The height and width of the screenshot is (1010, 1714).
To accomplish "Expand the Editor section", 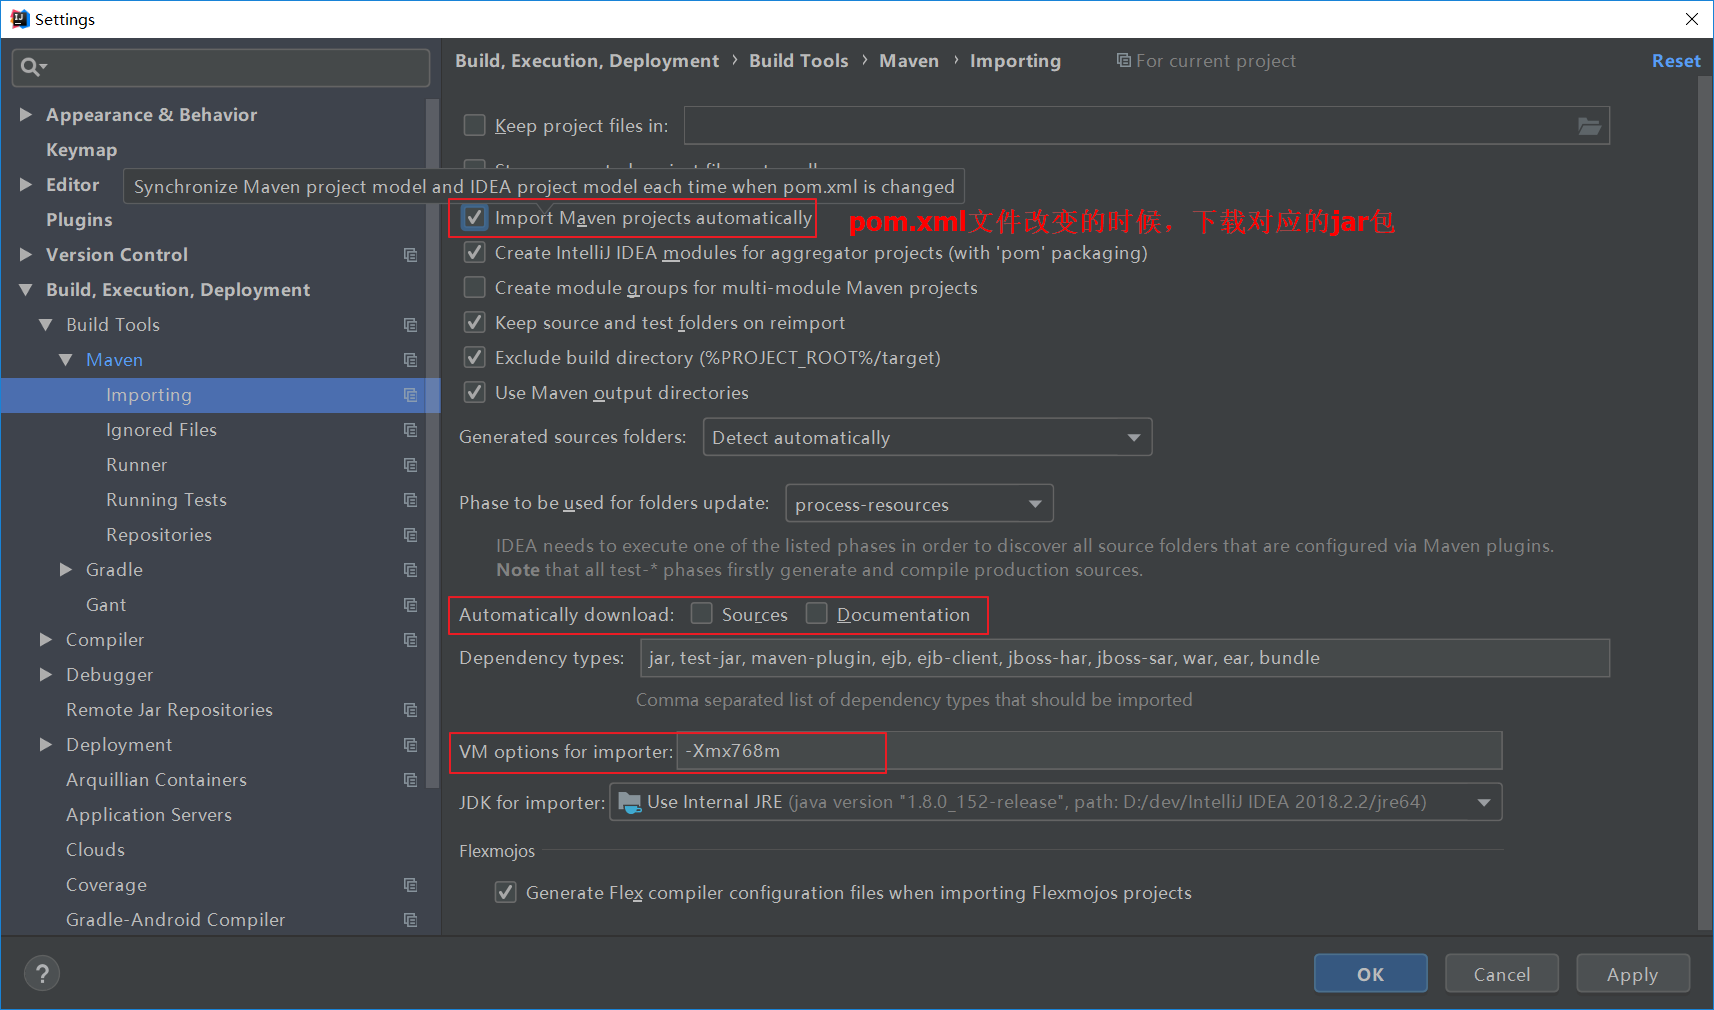I will pos(26,185).
